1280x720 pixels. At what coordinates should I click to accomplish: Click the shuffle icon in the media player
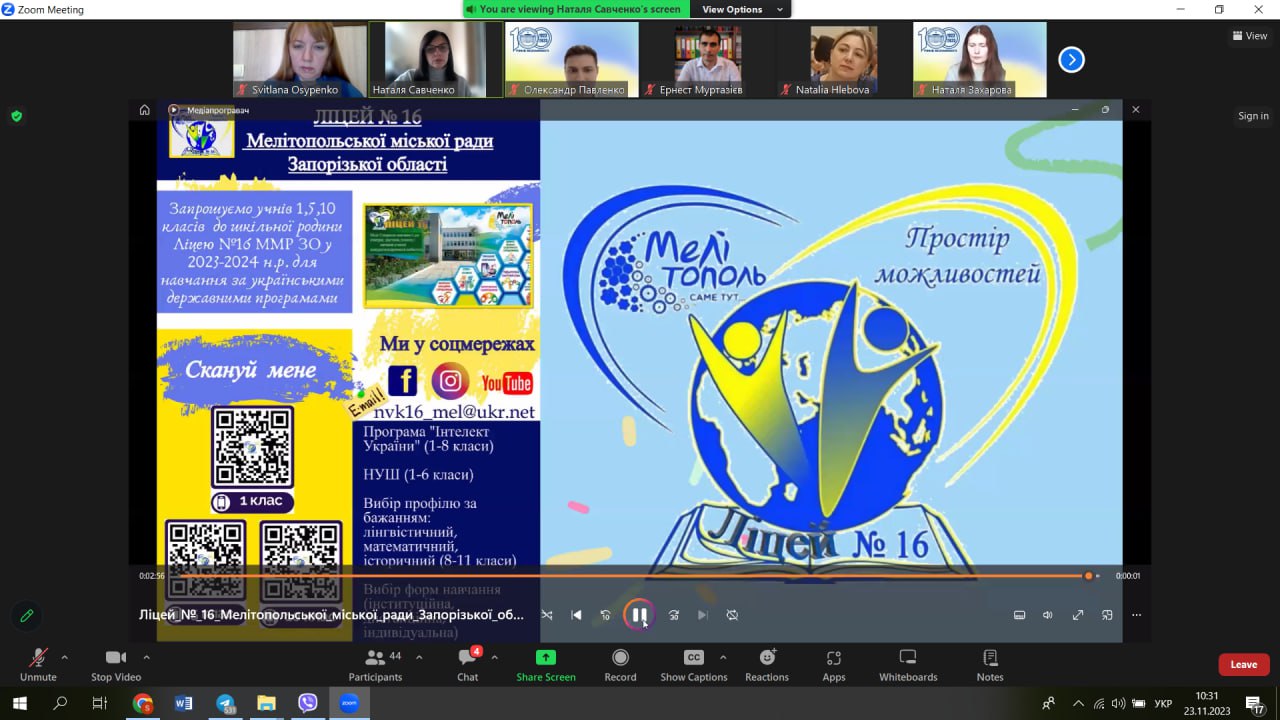[547, 615]
